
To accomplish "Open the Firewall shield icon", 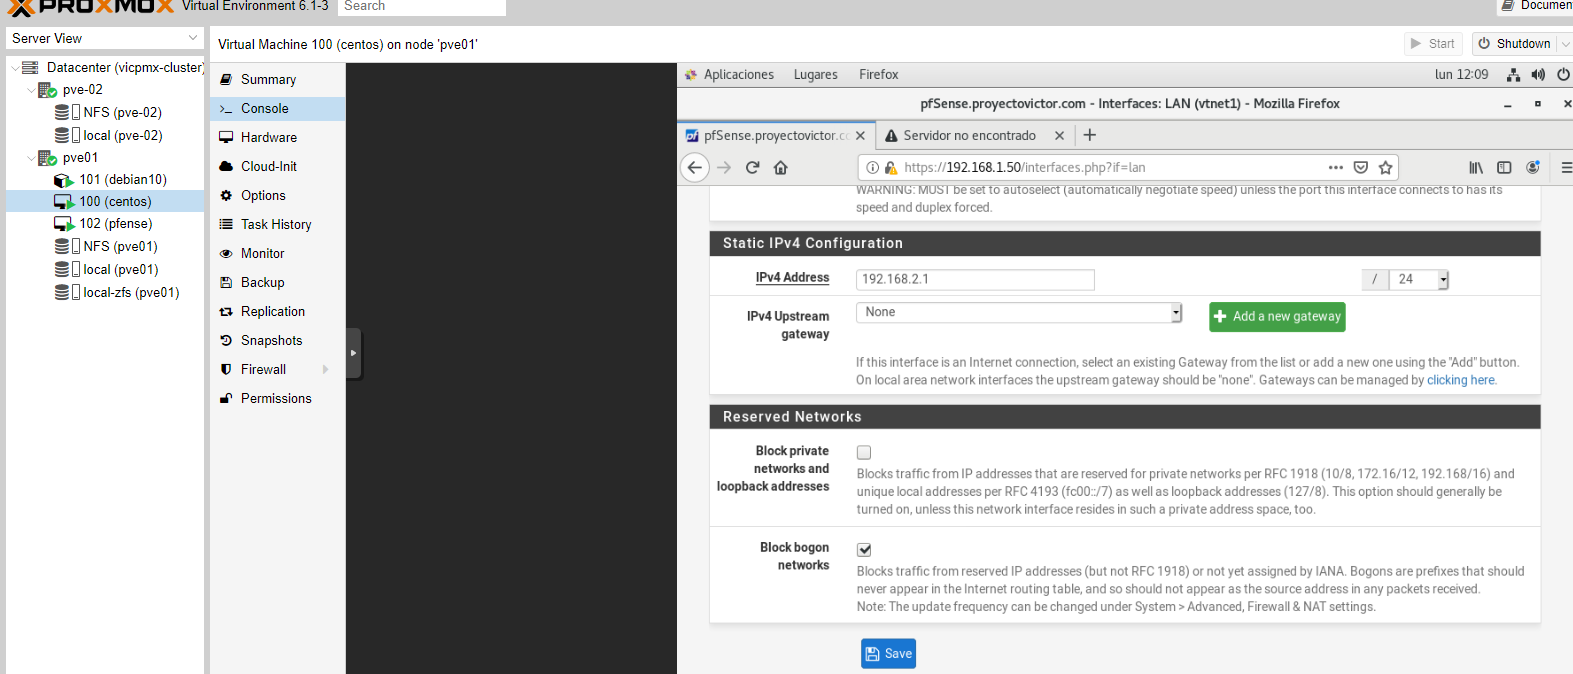I will [x=226, y=369].
